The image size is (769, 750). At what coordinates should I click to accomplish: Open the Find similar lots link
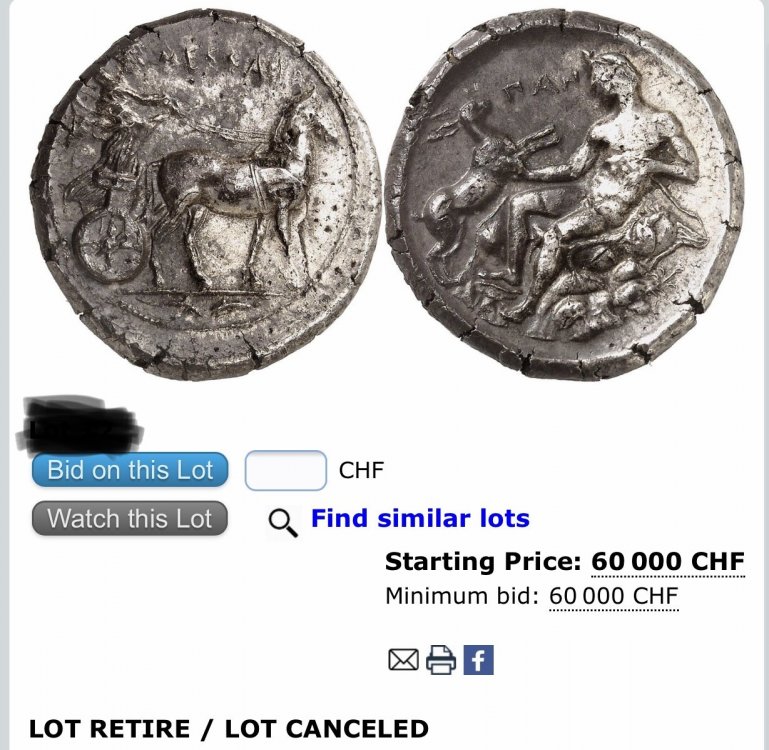[x=420, y=518]
